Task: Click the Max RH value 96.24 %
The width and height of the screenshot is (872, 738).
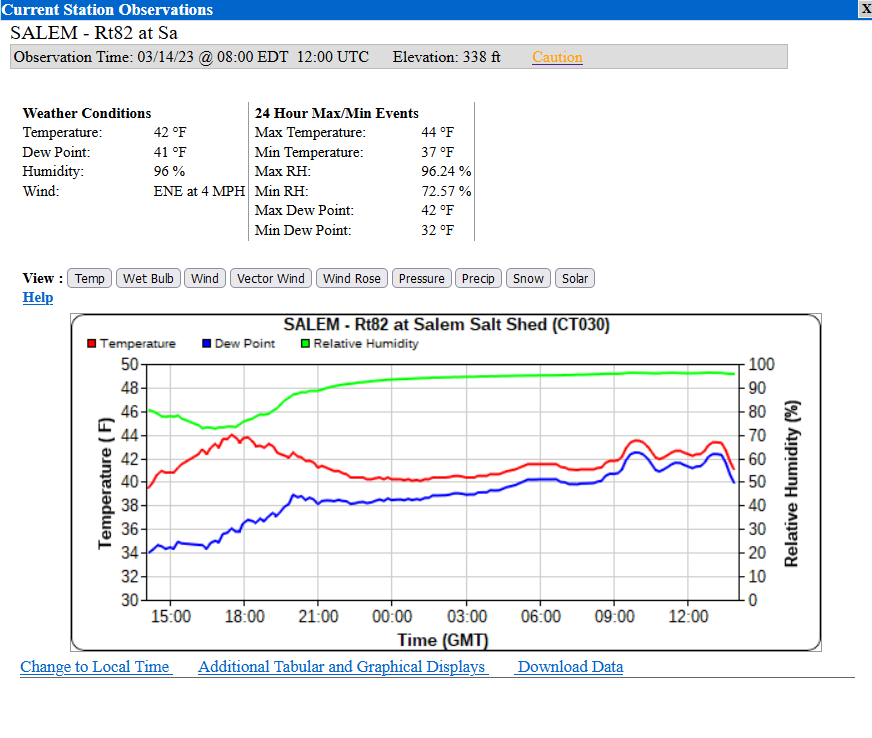Action: 446,171
